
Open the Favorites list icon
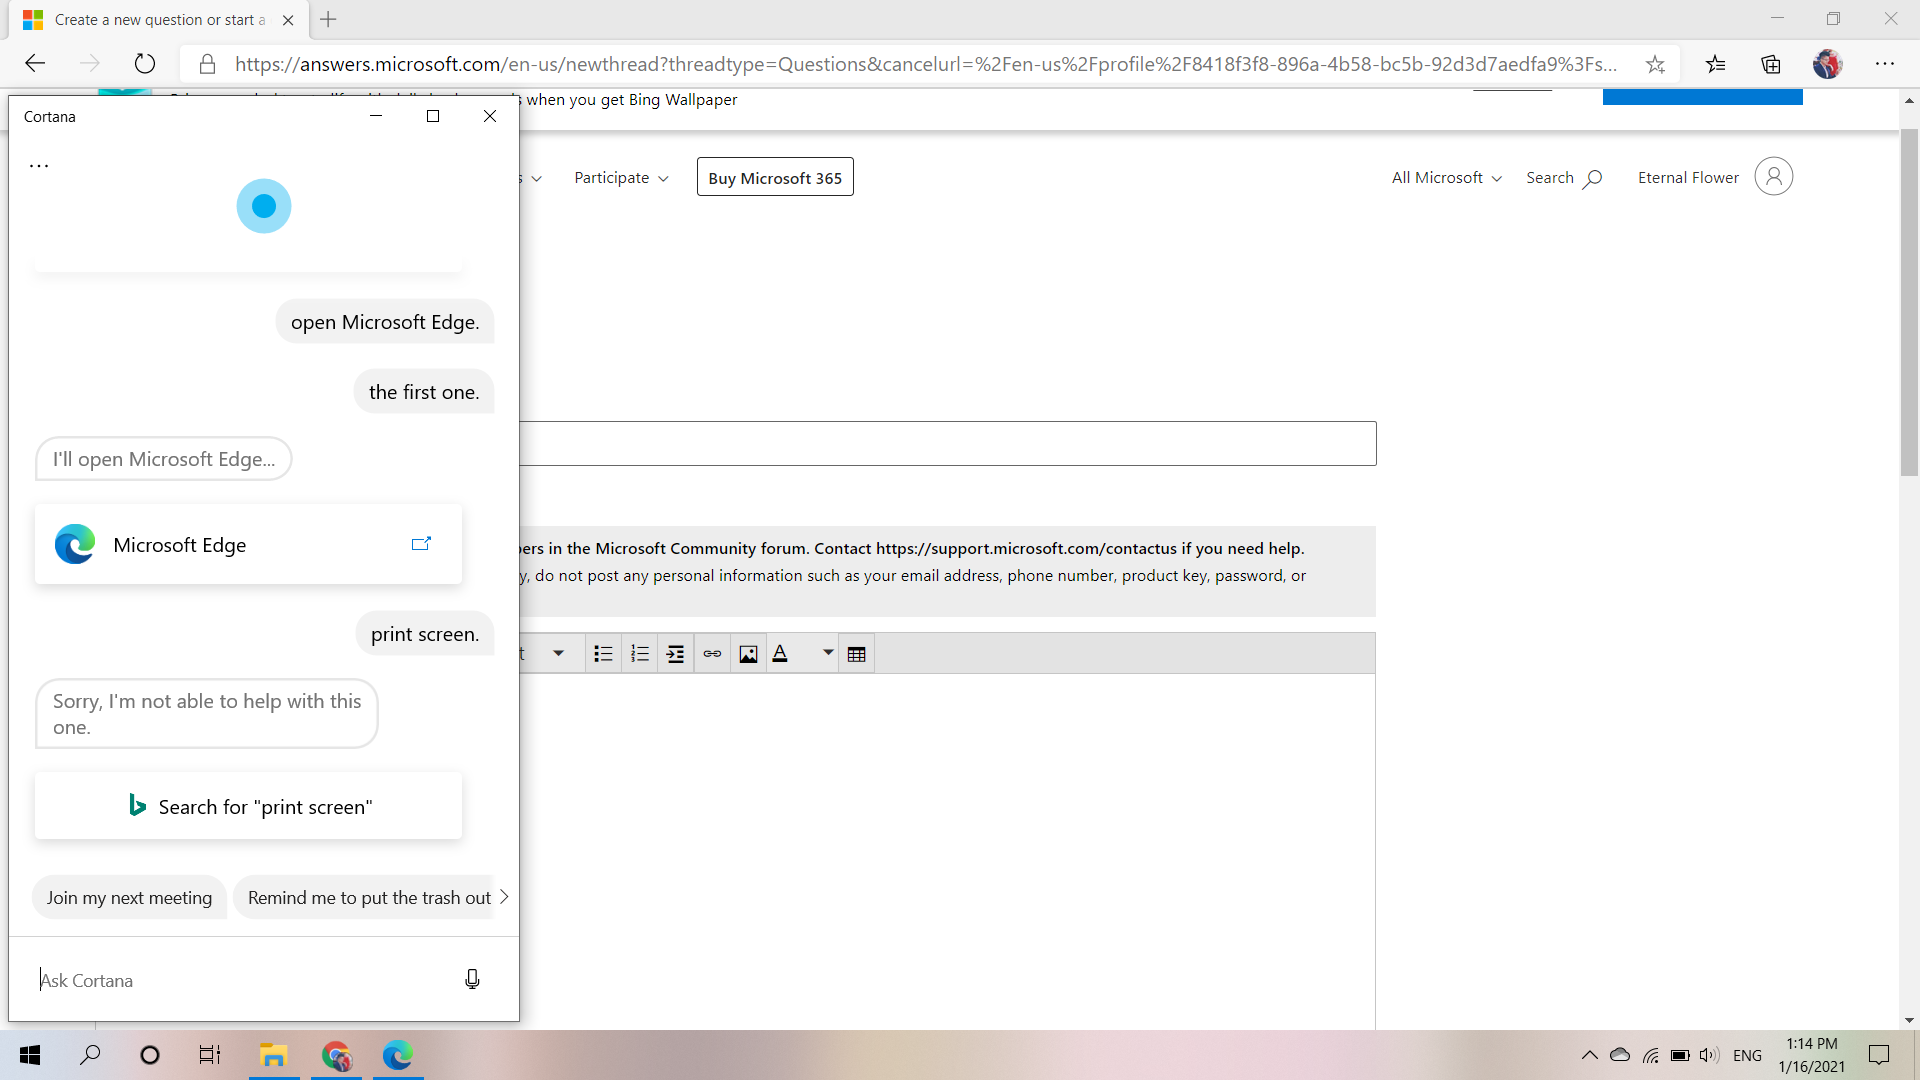[1716, 64]
